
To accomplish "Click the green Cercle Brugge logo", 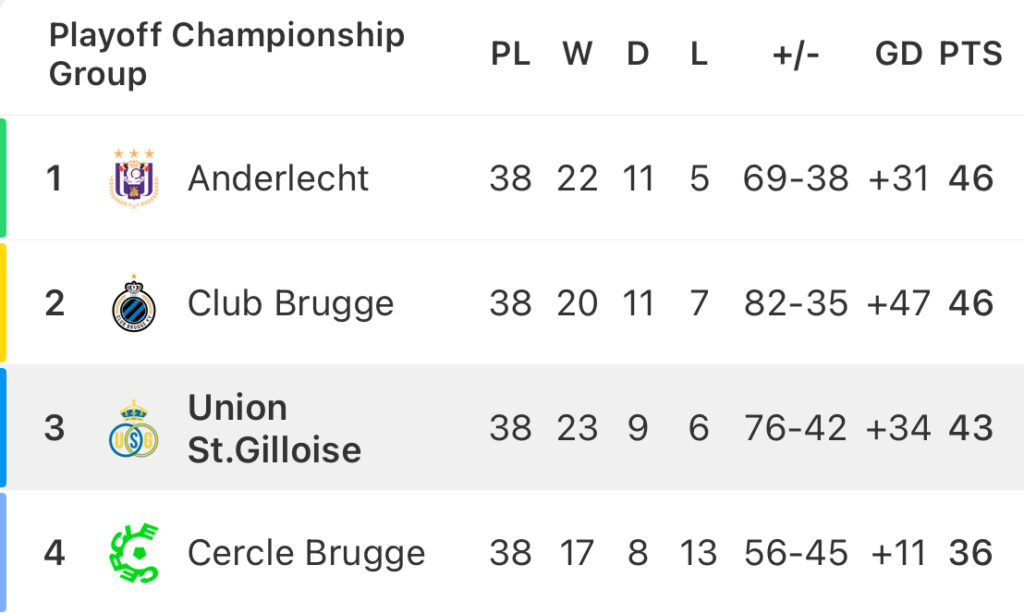I will [134, 553].
